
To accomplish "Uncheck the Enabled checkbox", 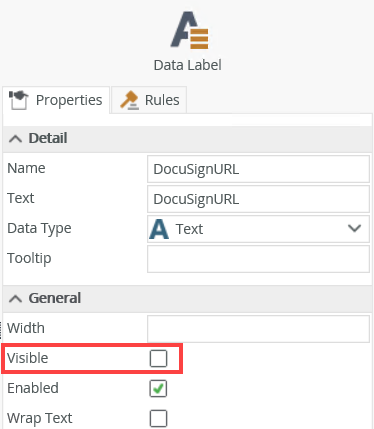I will [x=158, y=389].
